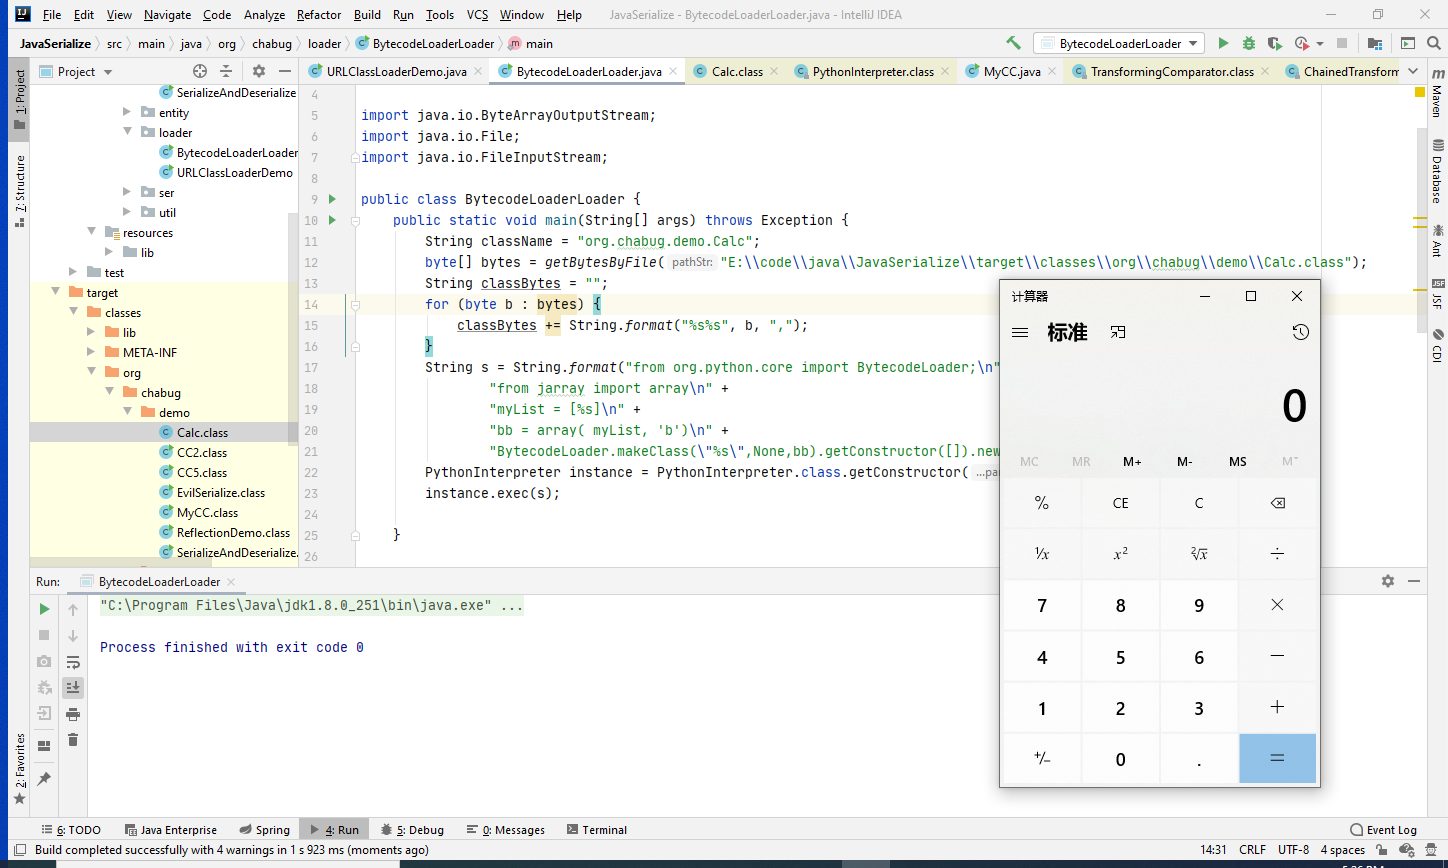1448x868 pixels.
Task: Open Search Everywhere magnifier icon
Action: point(1433,43)
